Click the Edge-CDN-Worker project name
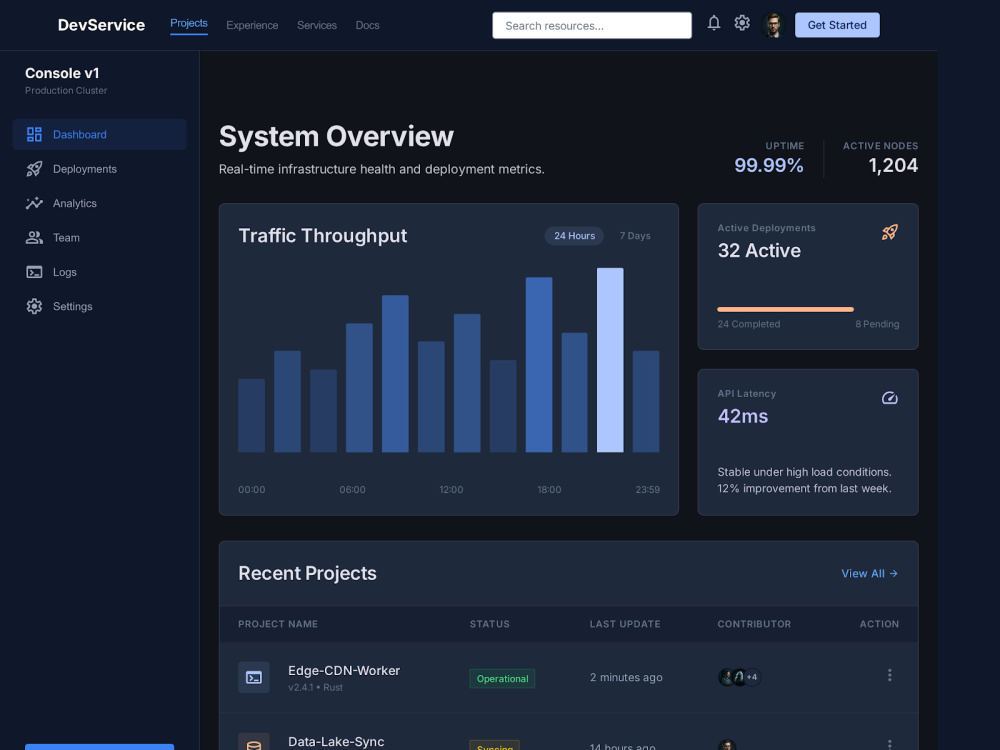The height and width of the screenshot is (750, 1000). pos(344,670)
